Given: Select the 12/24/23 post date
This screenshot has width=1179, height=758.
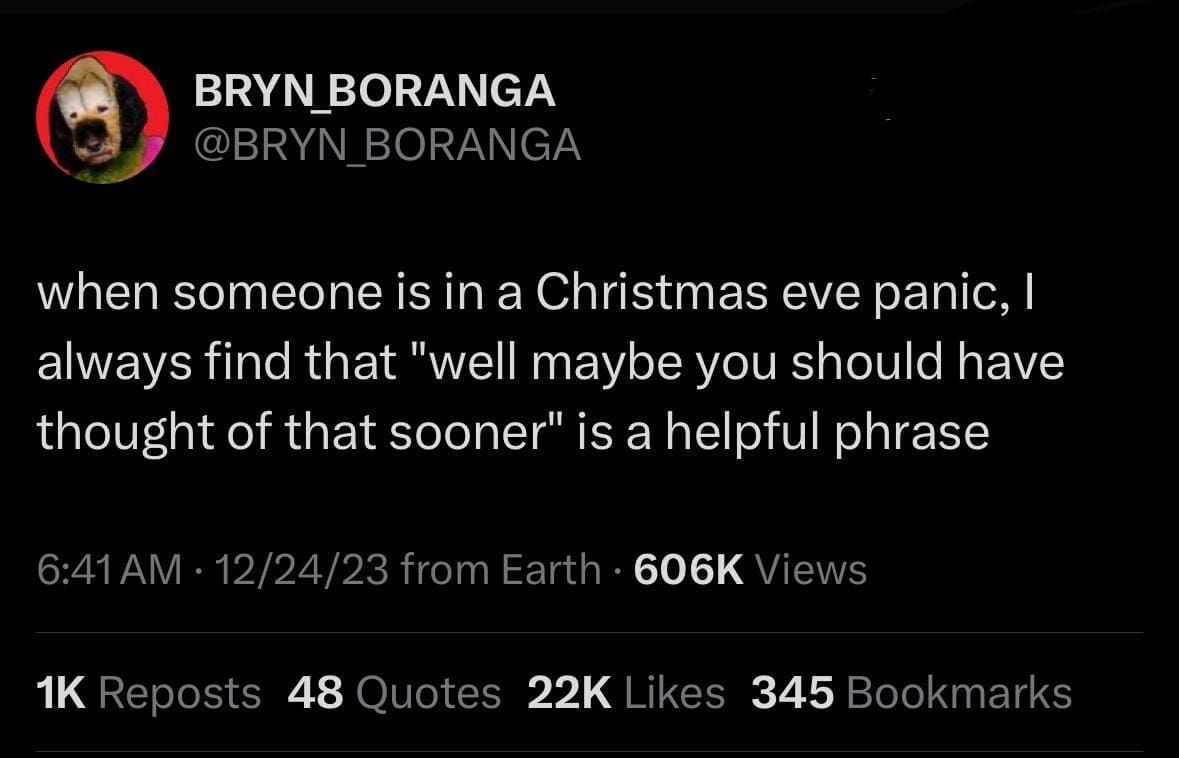Looking at the screenshot, I should pyautogui.click(x=299, y=570).
